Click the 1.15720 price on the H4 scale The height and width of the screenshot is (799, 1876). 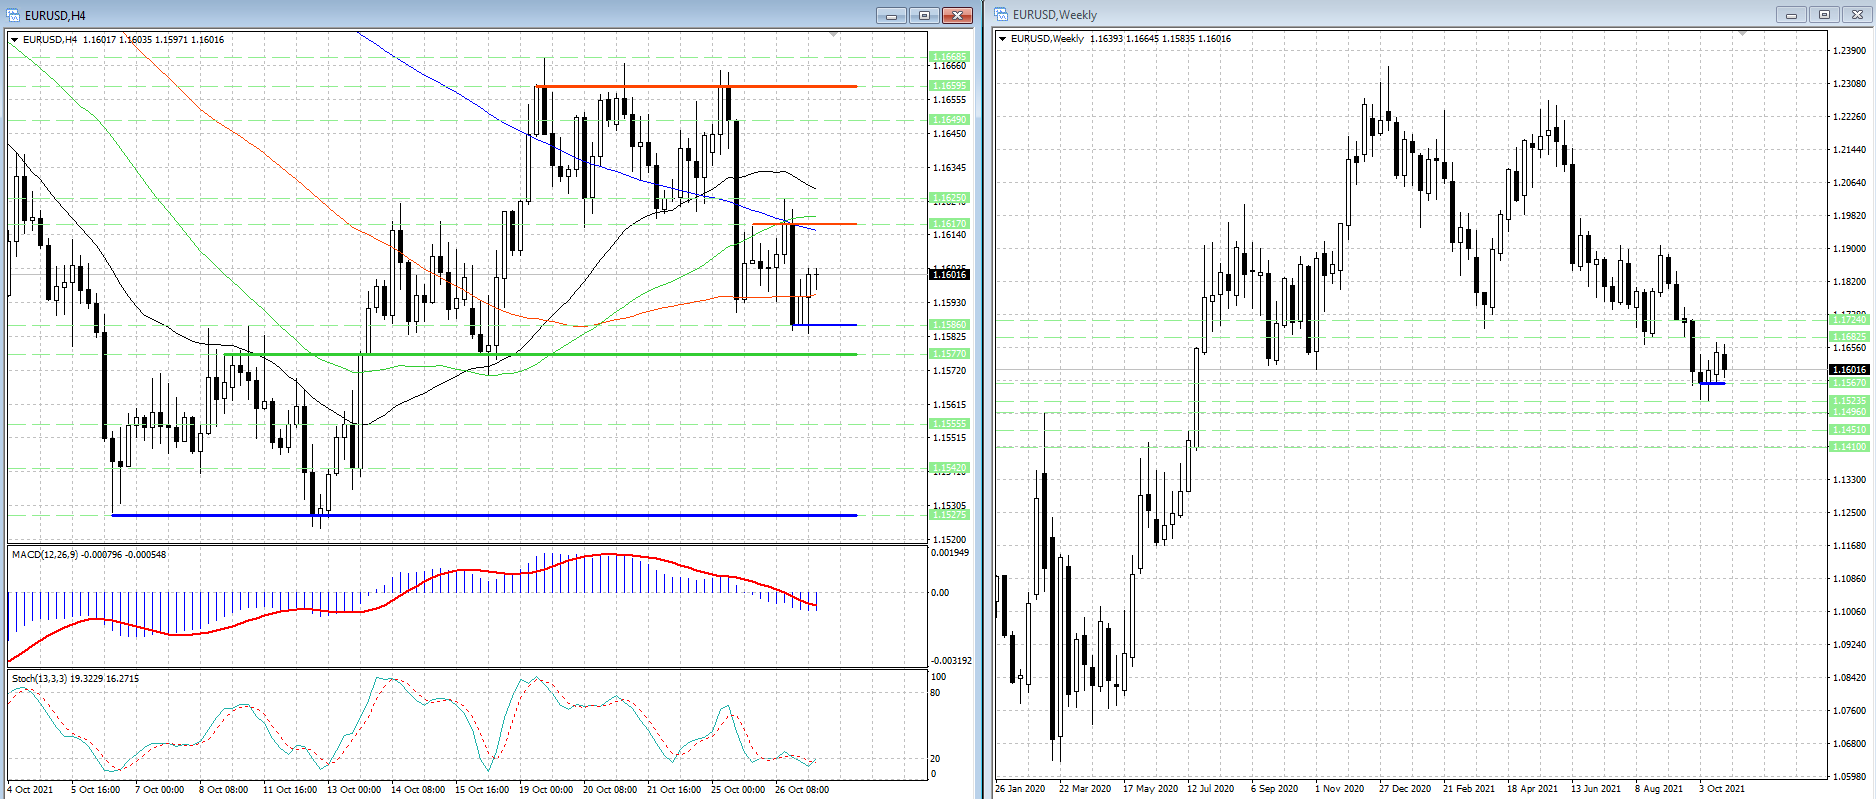[x=949, y=371]
